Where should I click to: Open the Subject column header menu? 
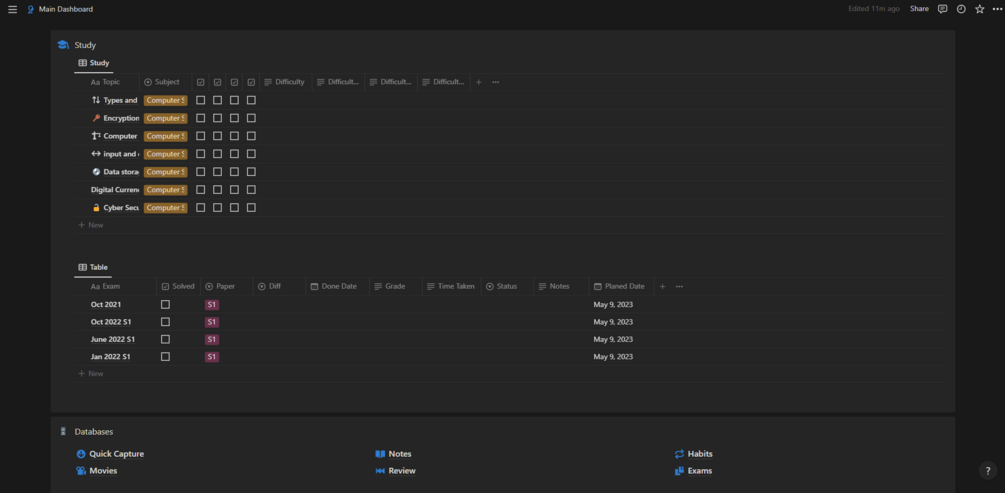[x=165, y=82]
